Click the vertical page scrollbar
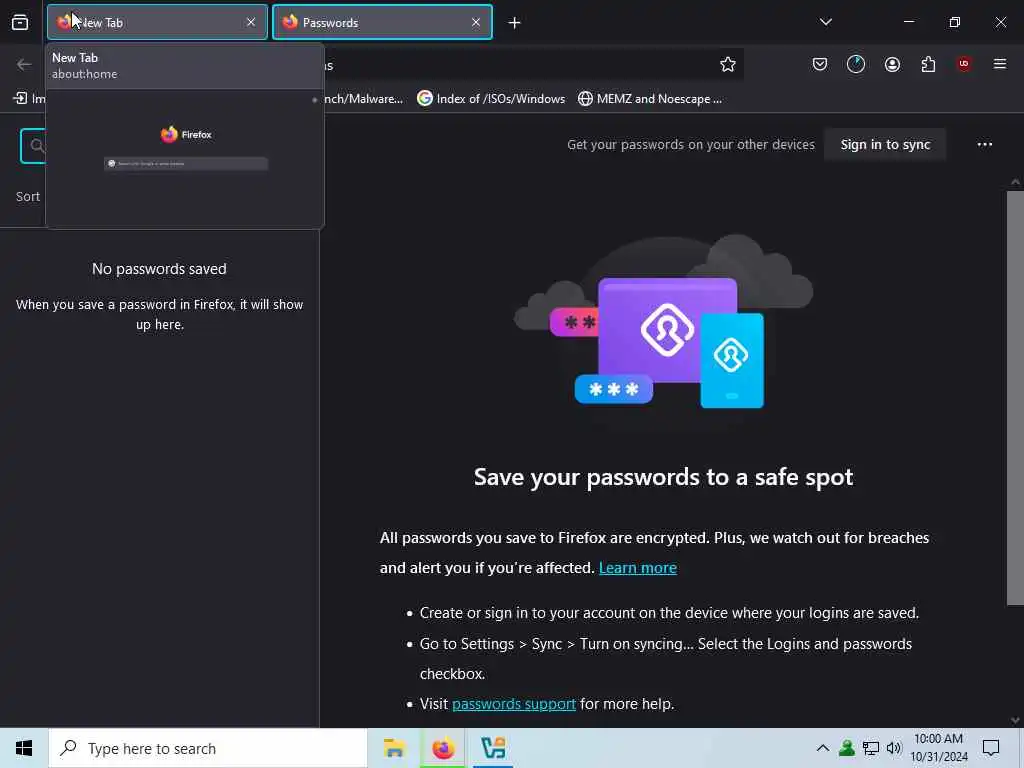 (1015, 398)
